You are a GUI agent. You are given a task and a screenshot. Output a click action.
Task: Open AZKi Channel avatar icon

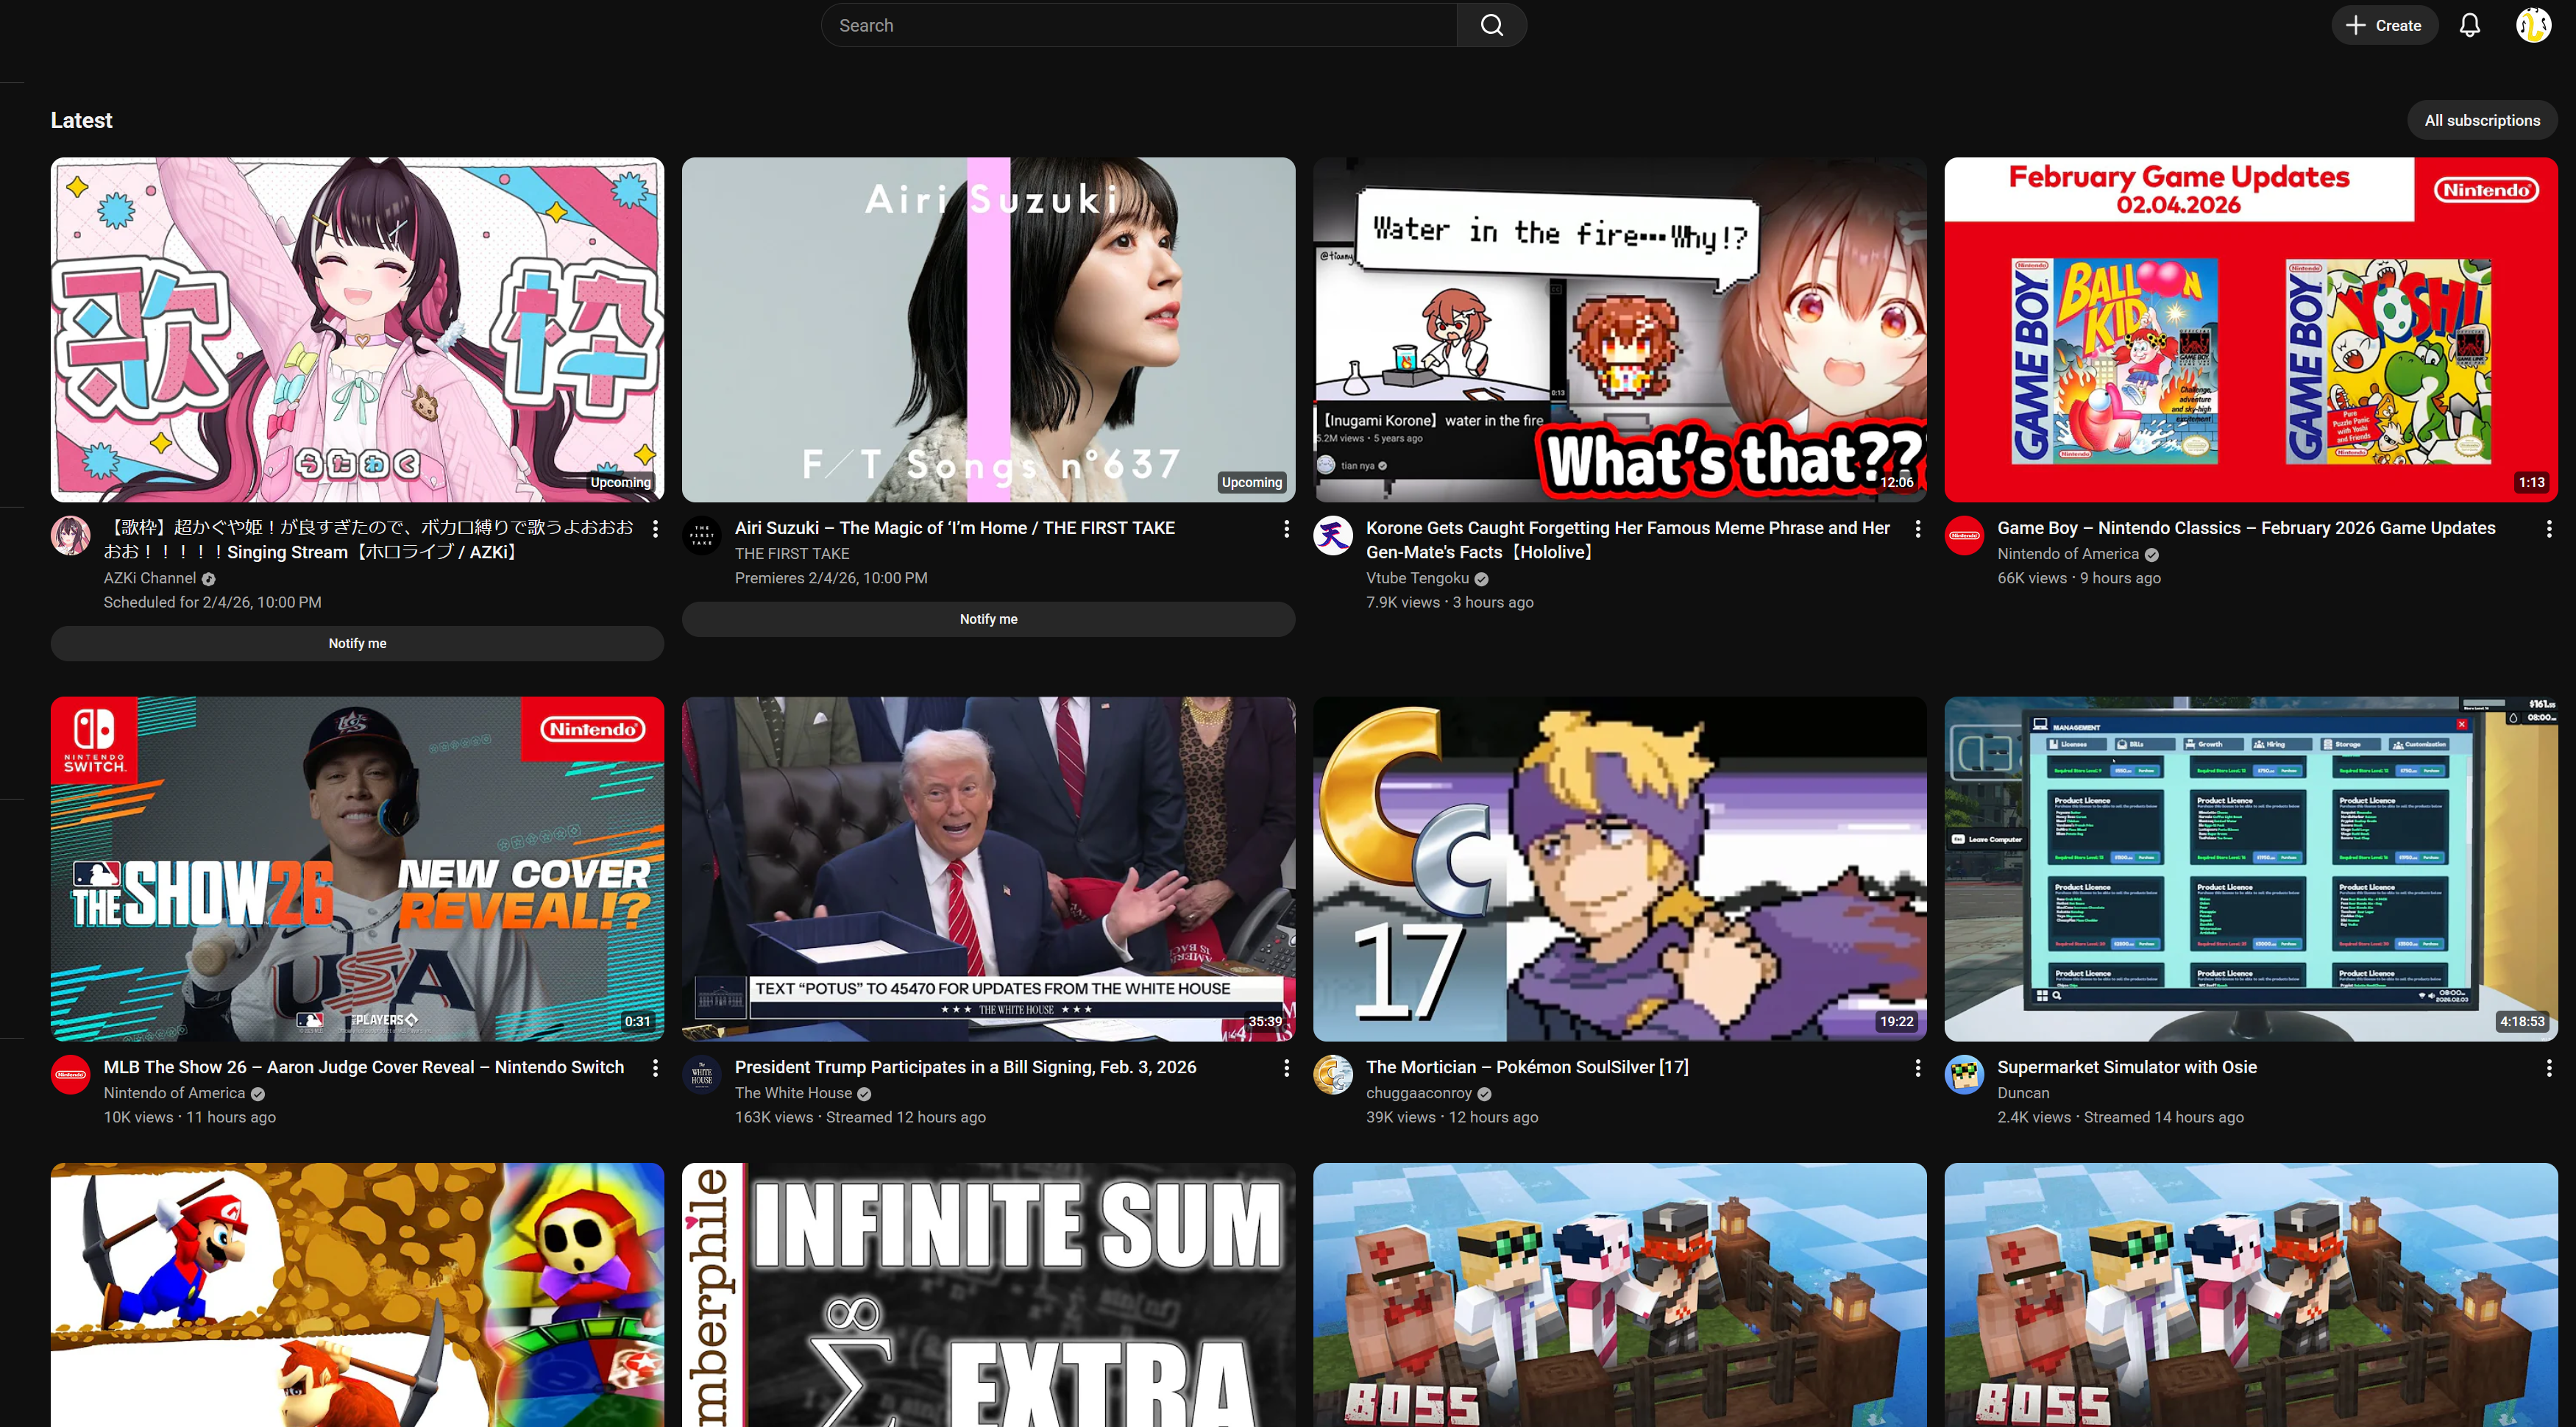pyautogui.click(x=71, y=536)
